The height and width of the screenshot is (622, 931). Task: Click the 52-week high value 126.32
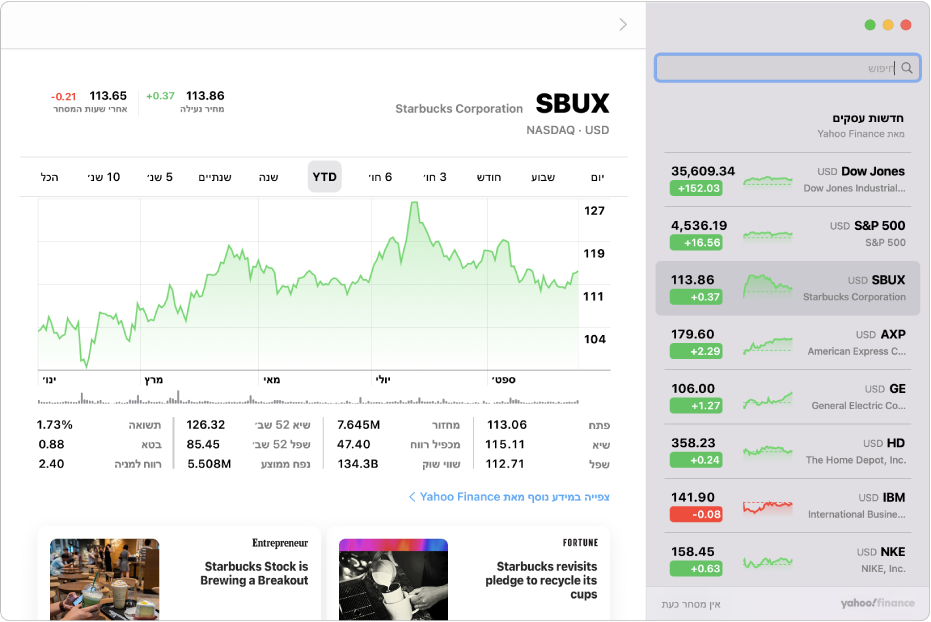click(205, 424)
